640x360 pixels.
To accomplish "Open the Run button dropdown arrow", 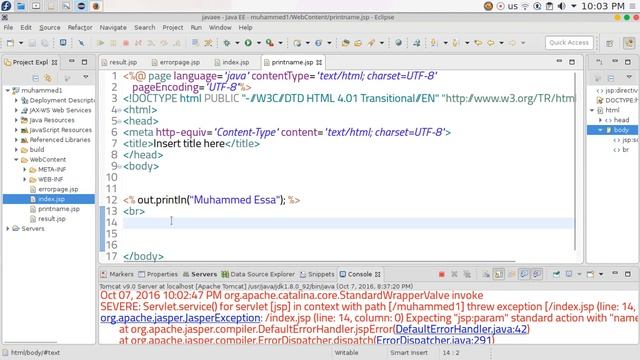I will 258,43.
